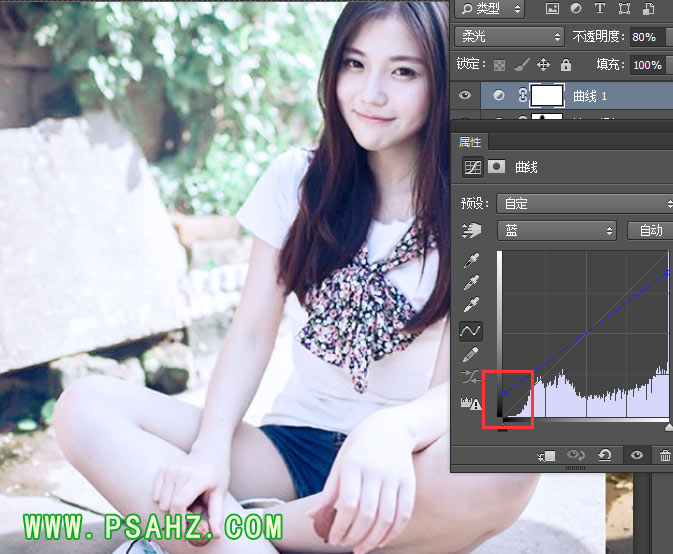Select the black point eyedropper tool
This screenshot has height=554, width=673.
click(x=471, y=262)
